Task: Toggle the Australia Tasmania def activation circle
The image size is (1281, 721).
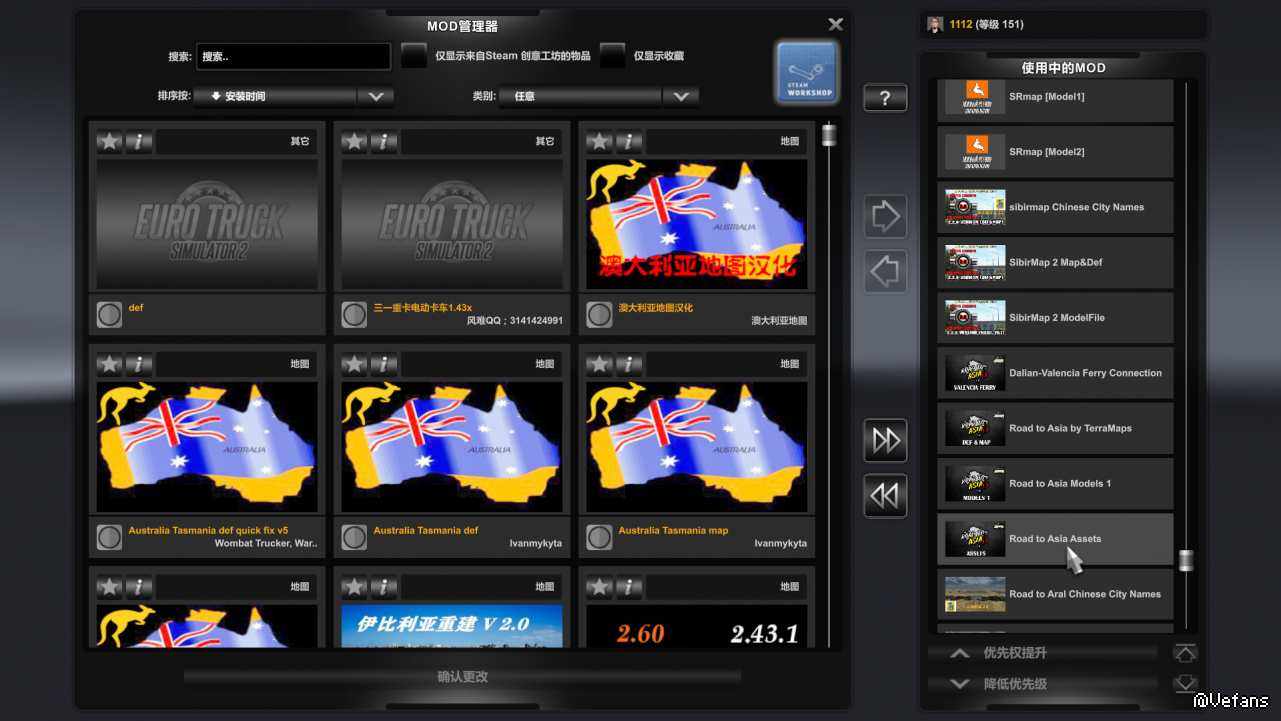Action: point(354,537)
